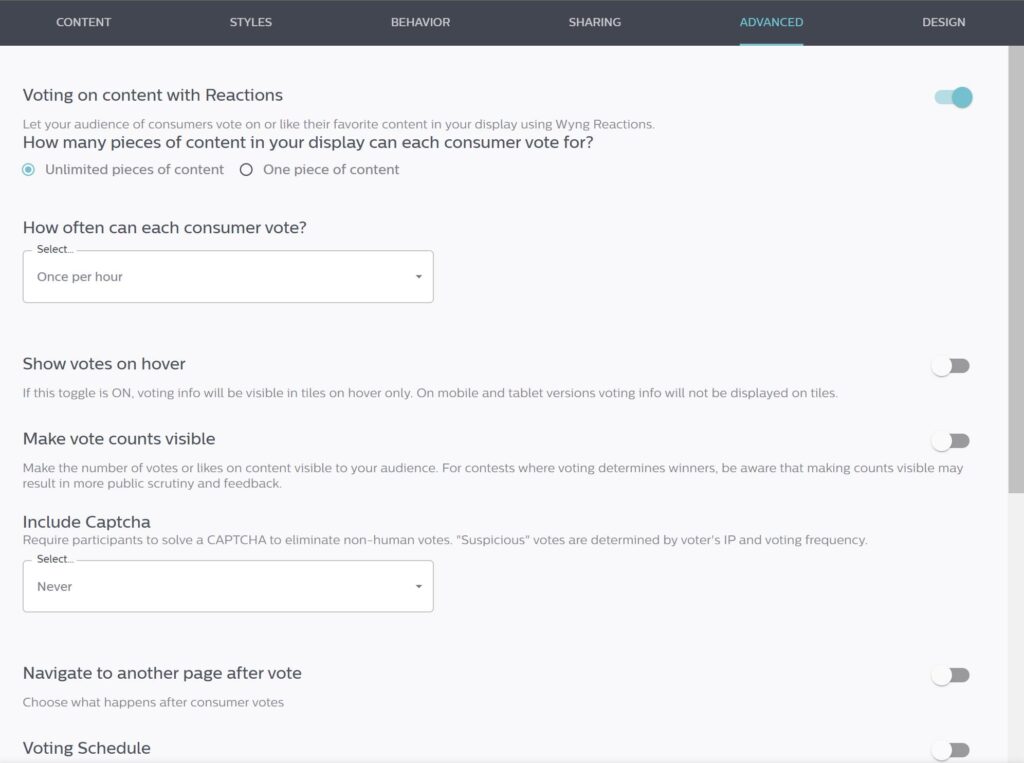
Task: Disable Voting on content with Reactions toggle
Action: [x=953, y=97]
